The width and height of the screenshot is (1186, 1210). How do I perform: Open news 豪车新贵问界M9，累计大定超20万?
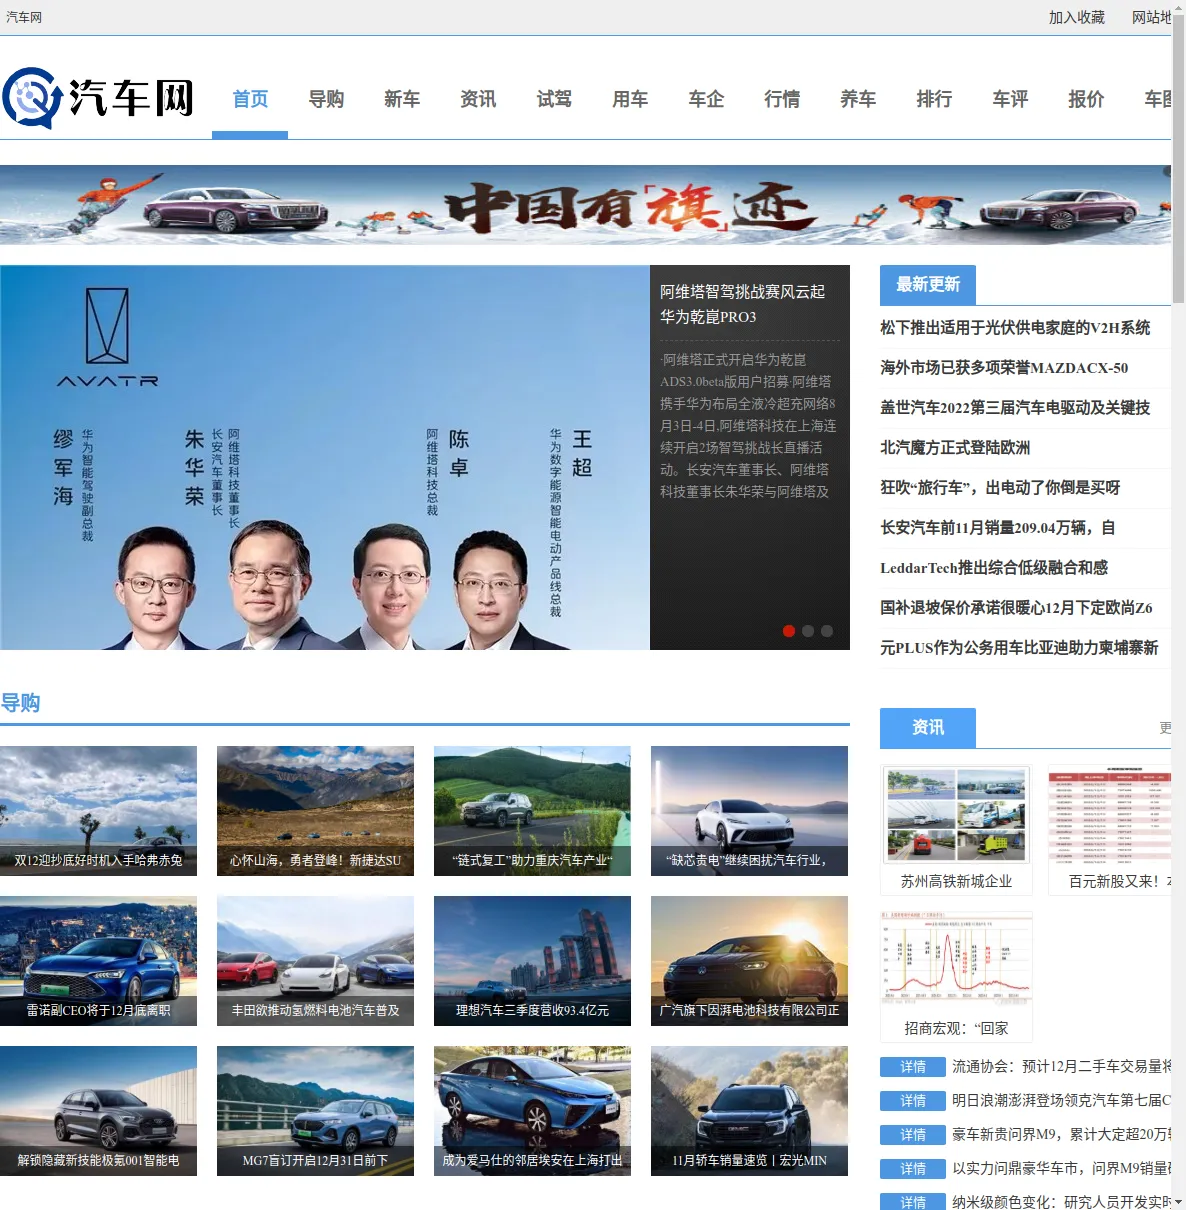click(1061, 1135)
